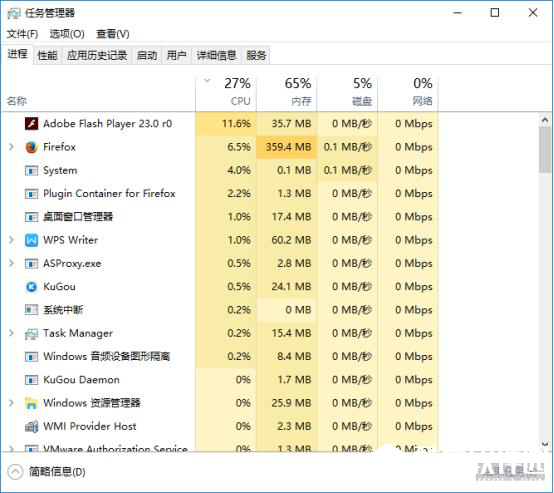
Task: Select the WMI Provider Host name
Action: (90, 427)
